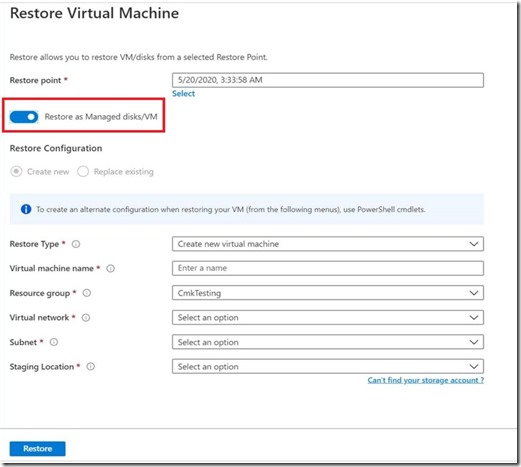Select the Create new radio button
The width and height of the screenshot is (521, 467).
click(16, 172)
